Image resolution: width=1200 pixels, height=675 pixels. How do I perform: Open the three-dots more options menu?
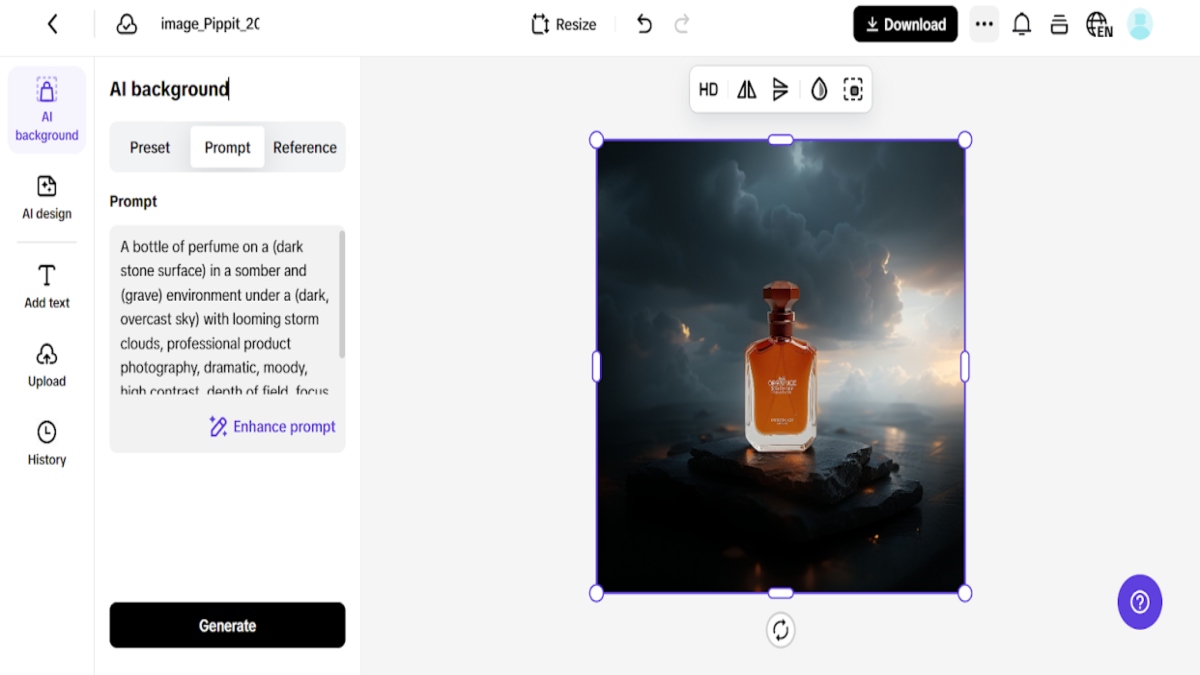[984, 24]
